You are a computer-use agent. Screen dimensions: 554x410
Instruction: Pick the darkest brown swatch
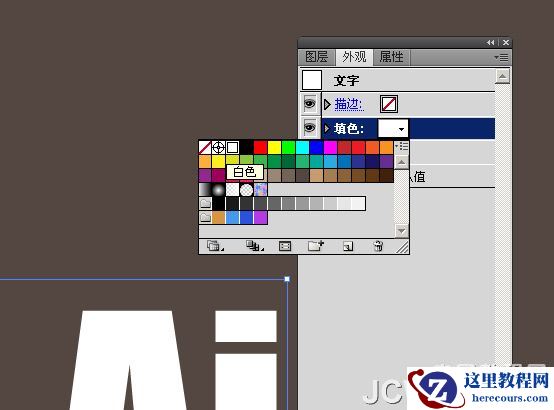pyautogui.click(x=387, y=176)
